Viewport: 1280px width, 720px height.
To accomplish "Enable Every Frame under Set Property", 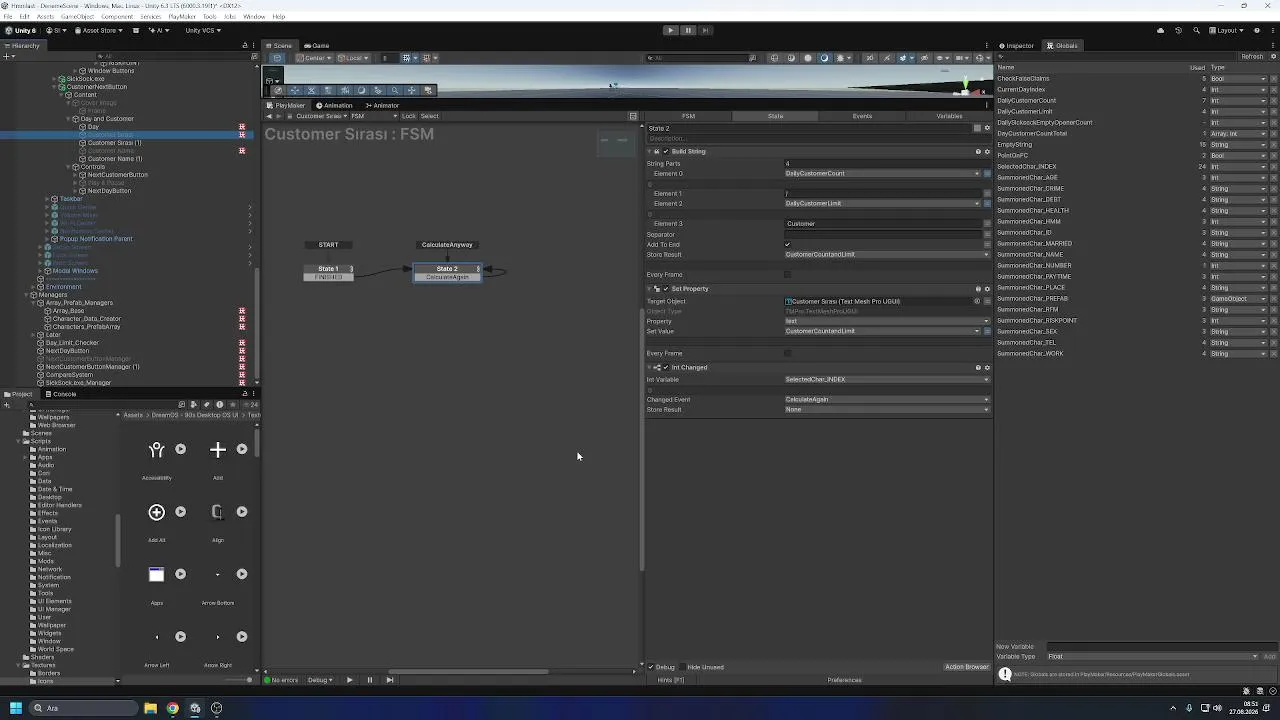I will coord(788,353).
